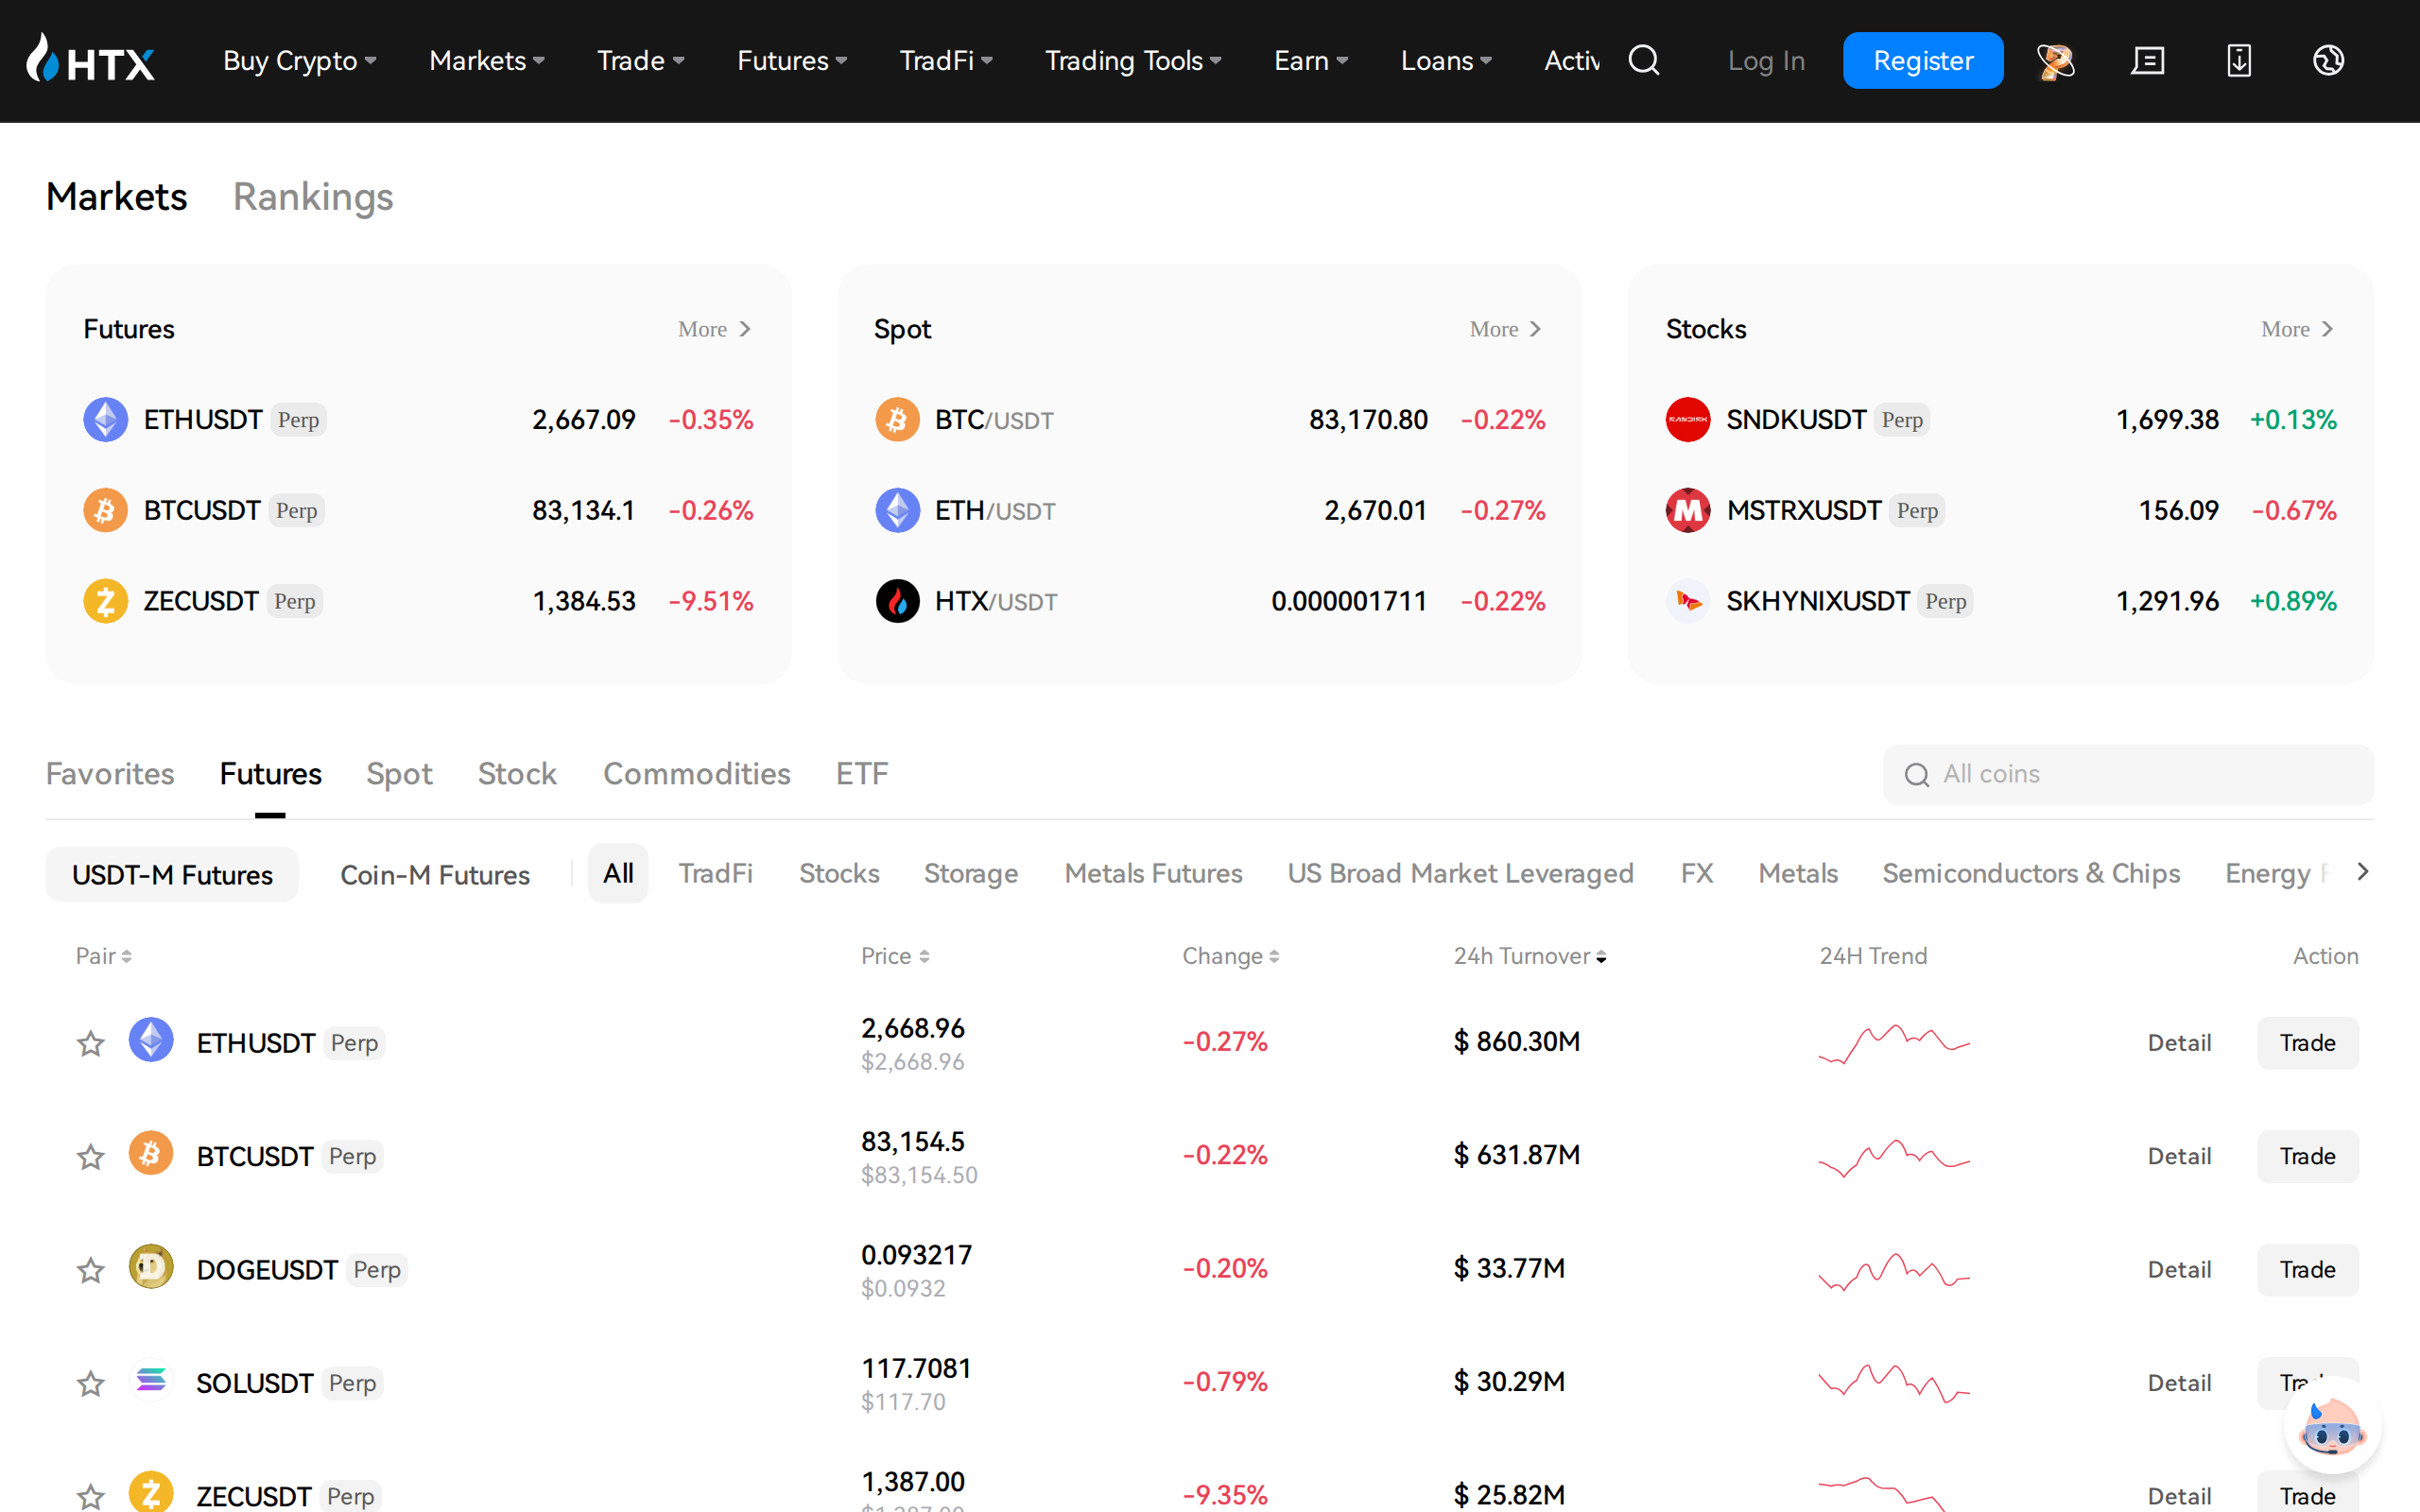2420x1512 pixels.
Task: Favorite BTCUSDT with its star
Action: [91, 1157]
